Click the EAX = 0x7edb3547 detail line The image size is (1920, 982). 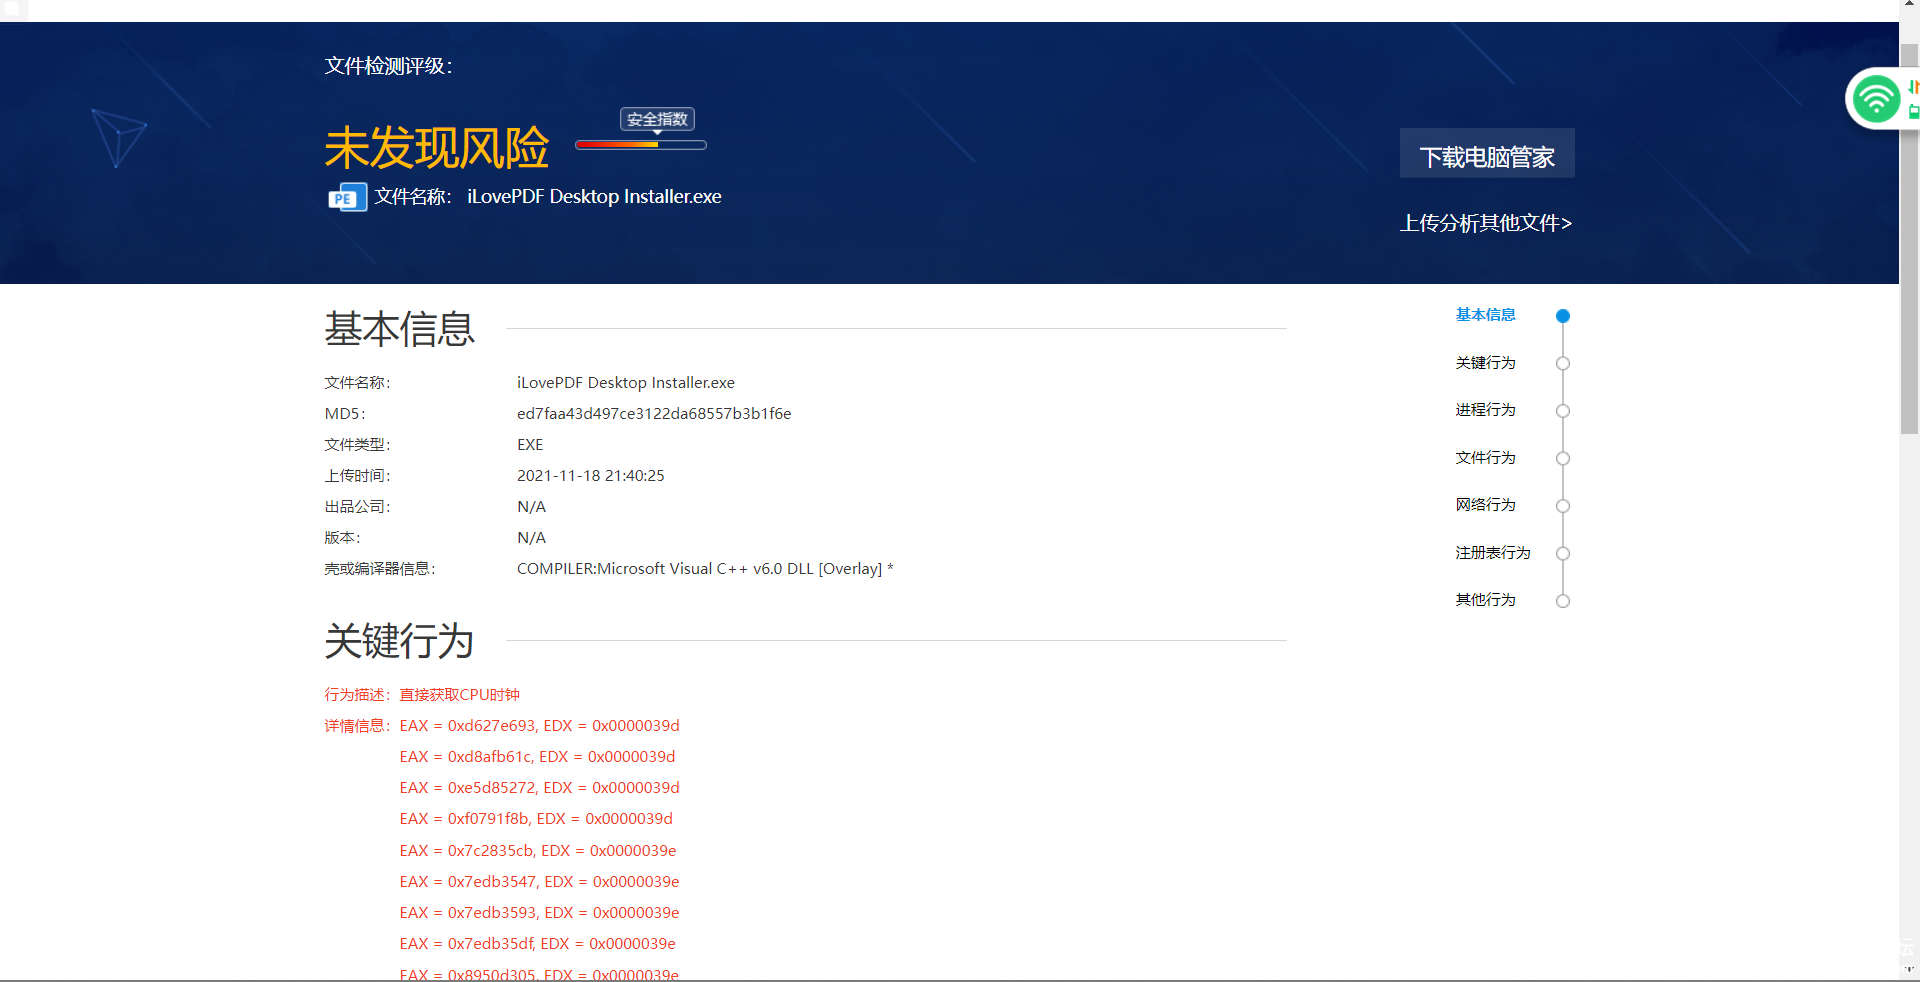[x=539, y=882]
